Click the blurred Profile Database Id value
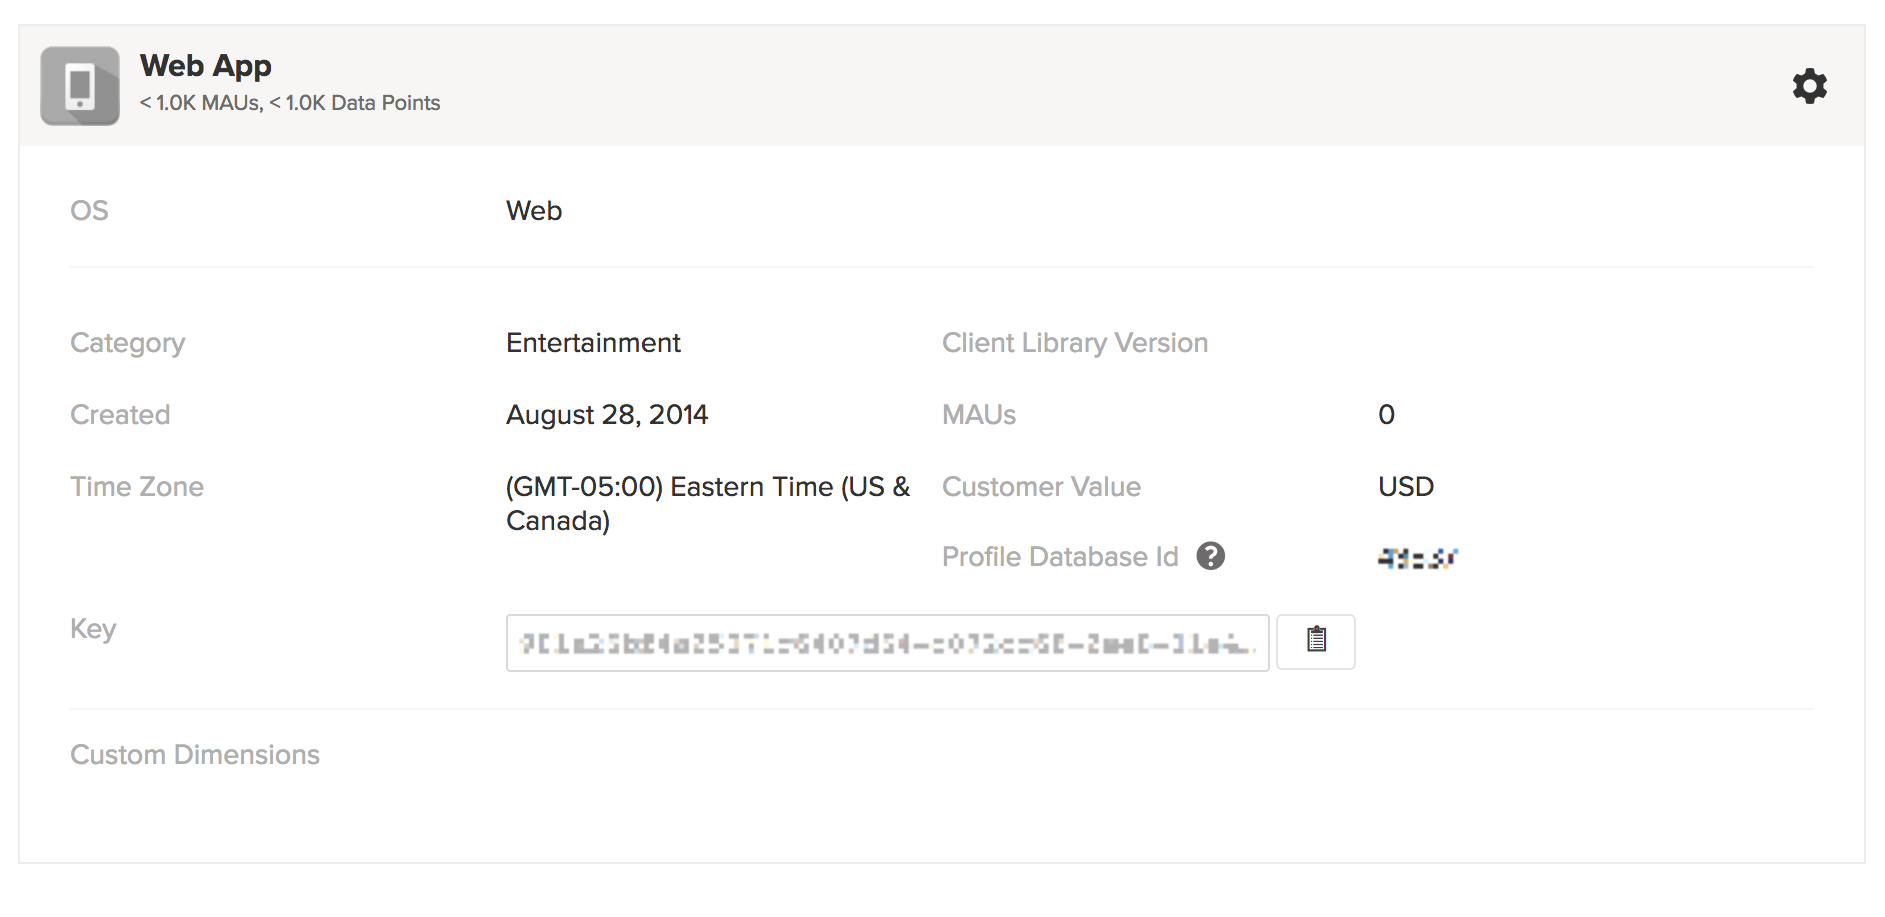Image resolution: width=1885 pixels, height=917 pixels. click(x=1417, y=558)
